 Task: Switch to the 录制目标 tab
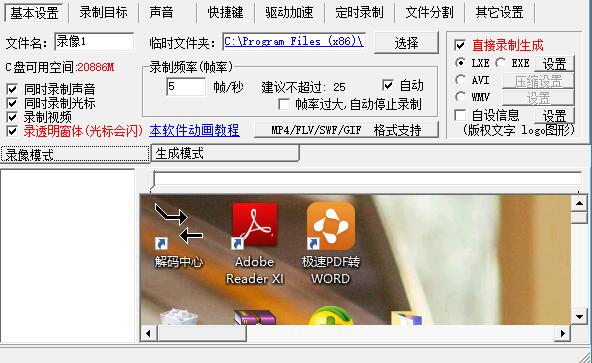tap(103, 12)
